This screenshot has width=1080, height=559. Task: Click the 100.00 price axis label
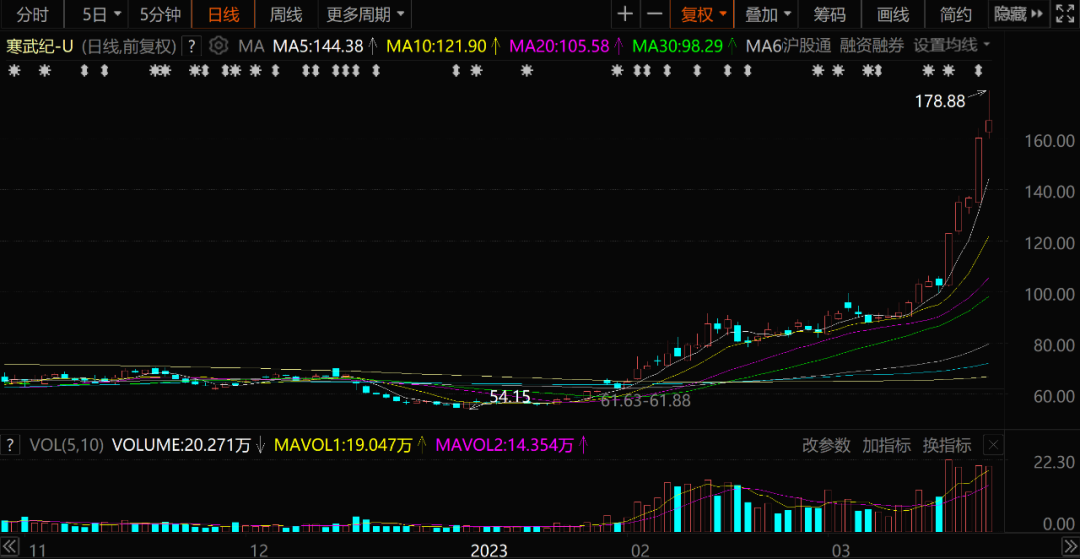[x=1050, y=294]
